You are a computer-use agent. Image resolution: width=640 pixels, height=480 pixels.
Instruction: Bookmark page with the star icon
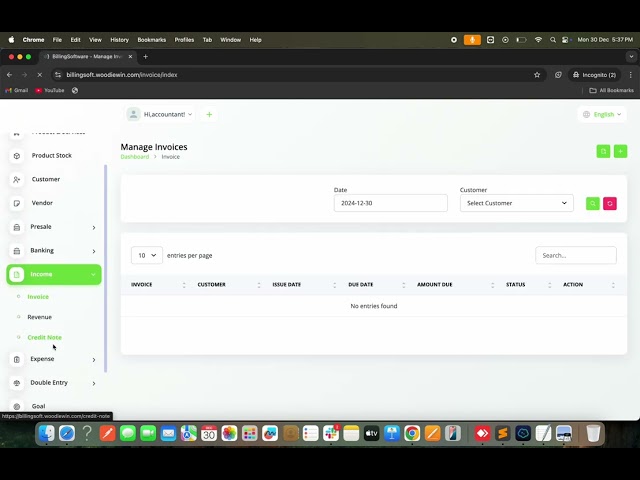(537, 75)
